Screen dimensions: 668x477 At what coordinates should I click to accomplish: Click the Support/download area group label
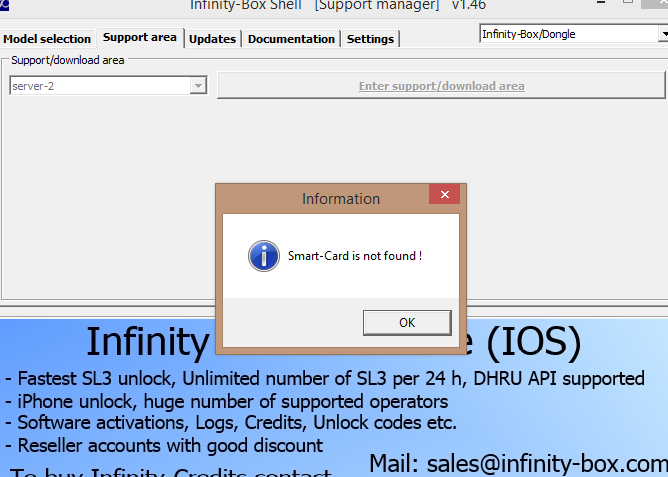tap(68, 60)
